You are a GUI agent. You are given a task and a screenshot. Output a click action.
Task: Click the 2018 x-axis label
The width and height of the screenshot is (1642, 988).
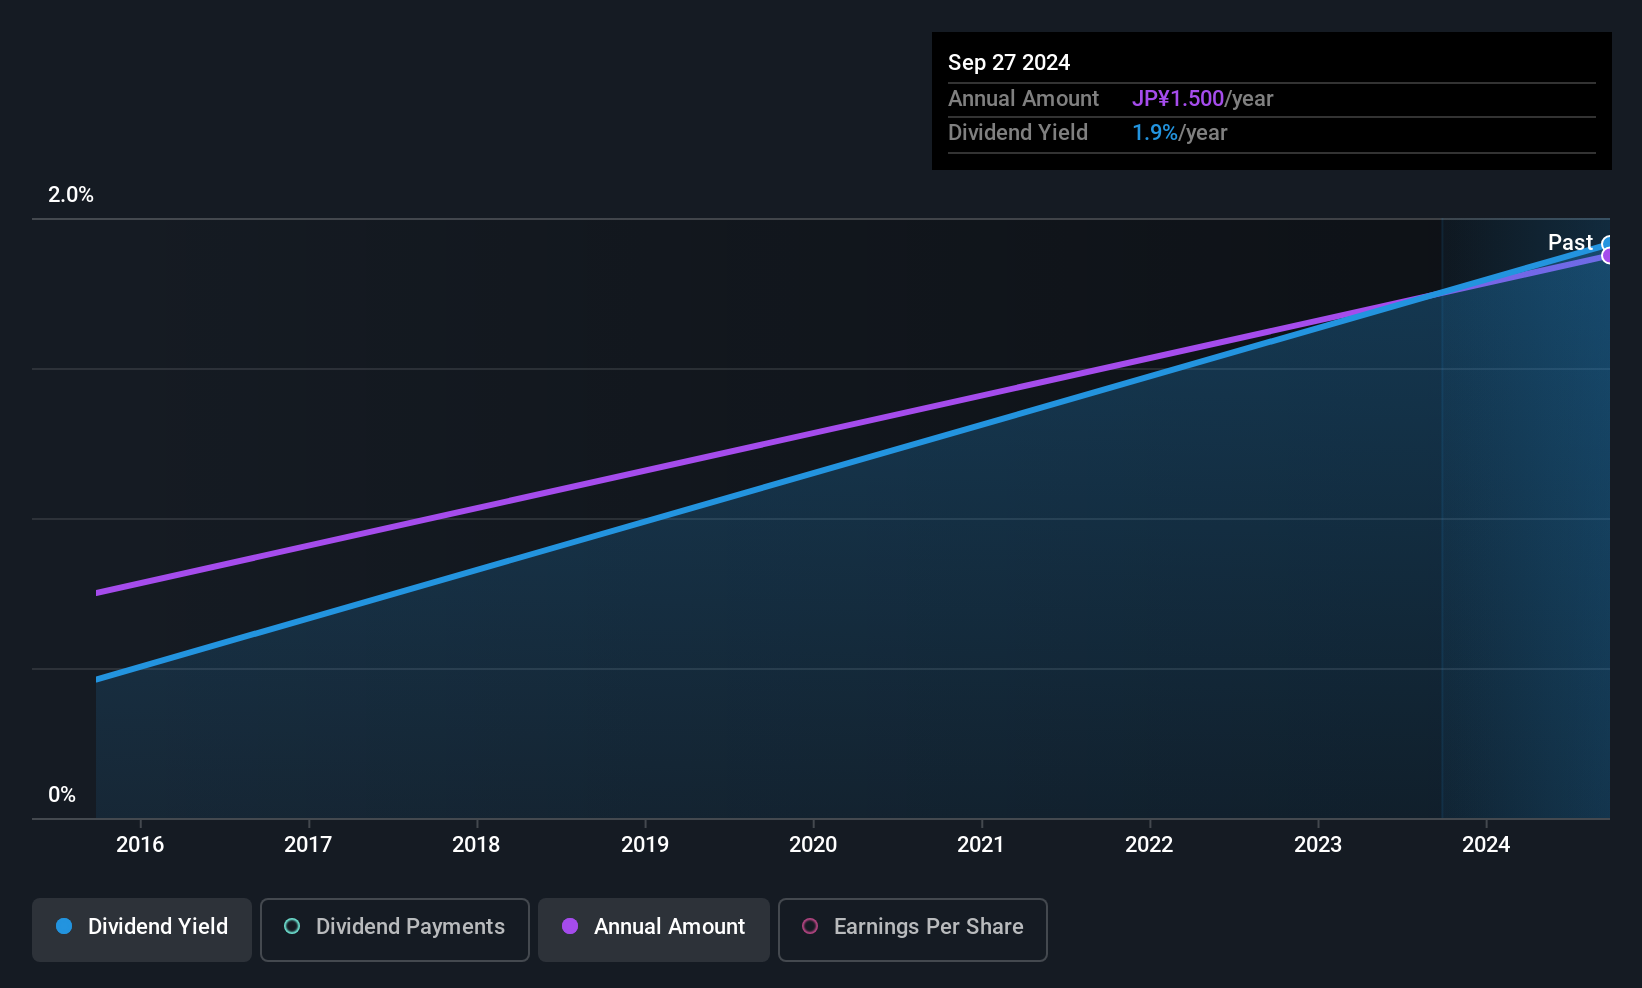click(476, 845)
